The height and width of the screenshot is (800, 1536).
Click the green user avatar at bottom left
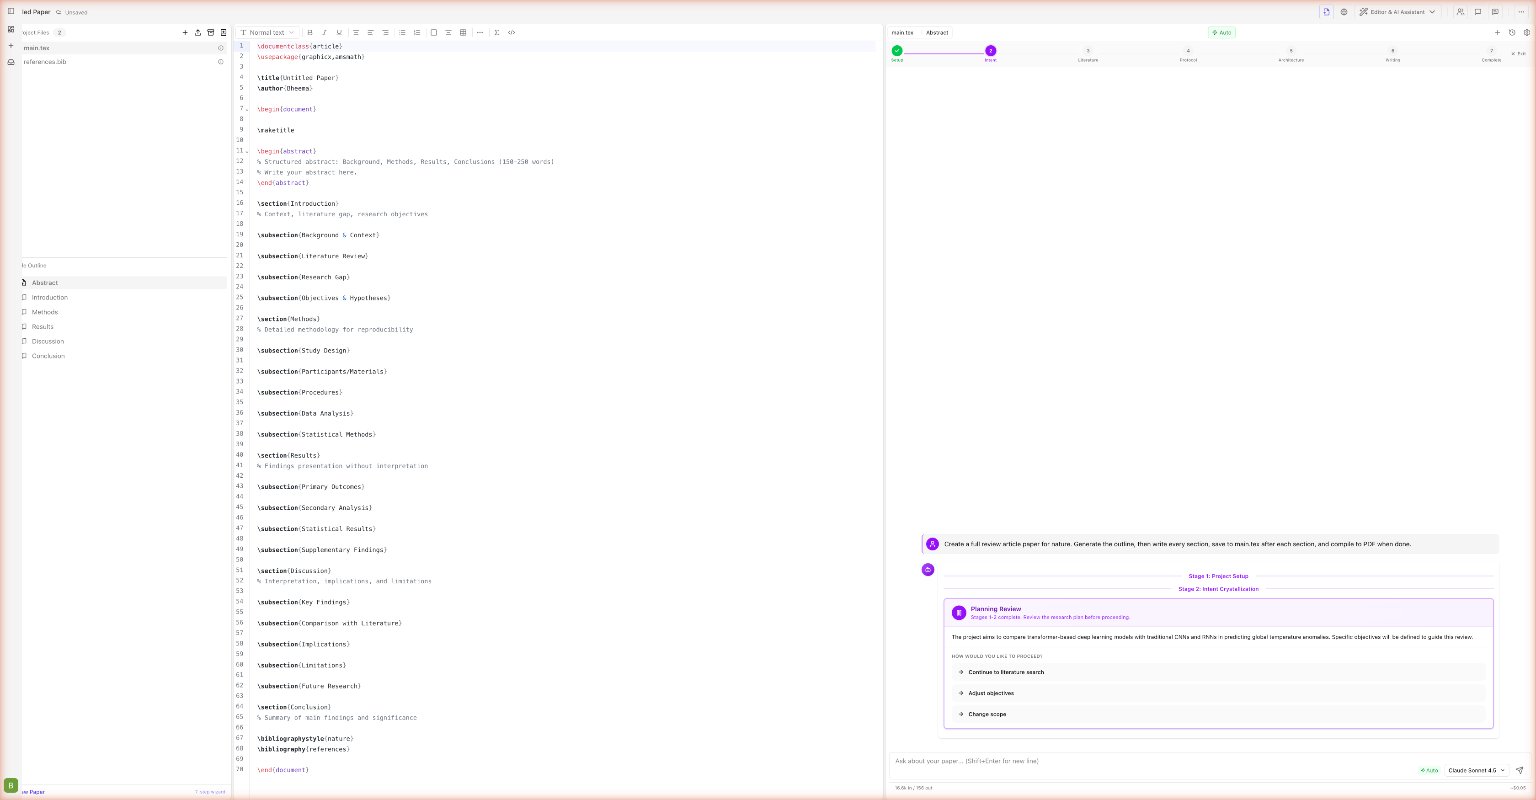tap(11, 786)
